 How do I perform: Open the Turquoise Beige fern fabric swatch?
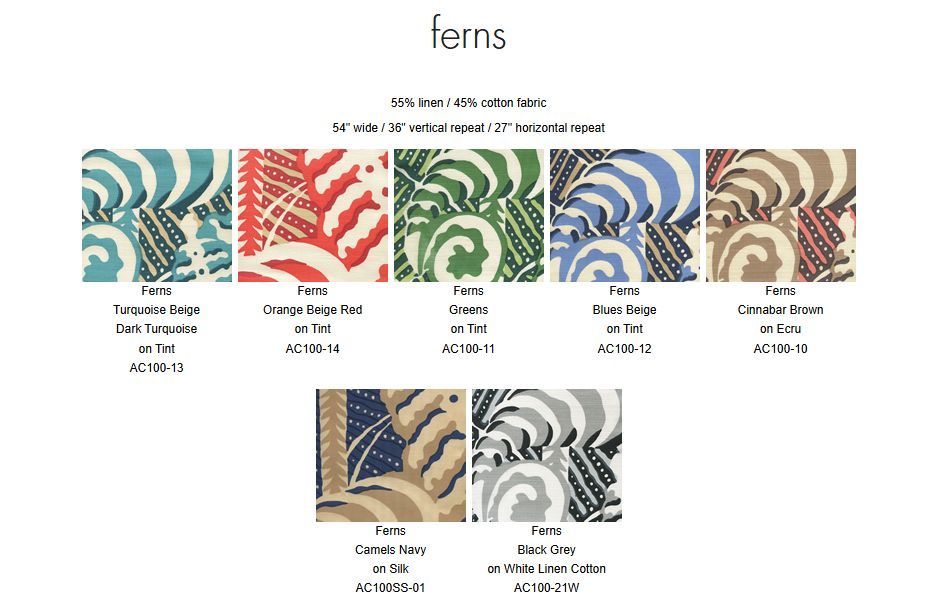[x=157, y=215]
